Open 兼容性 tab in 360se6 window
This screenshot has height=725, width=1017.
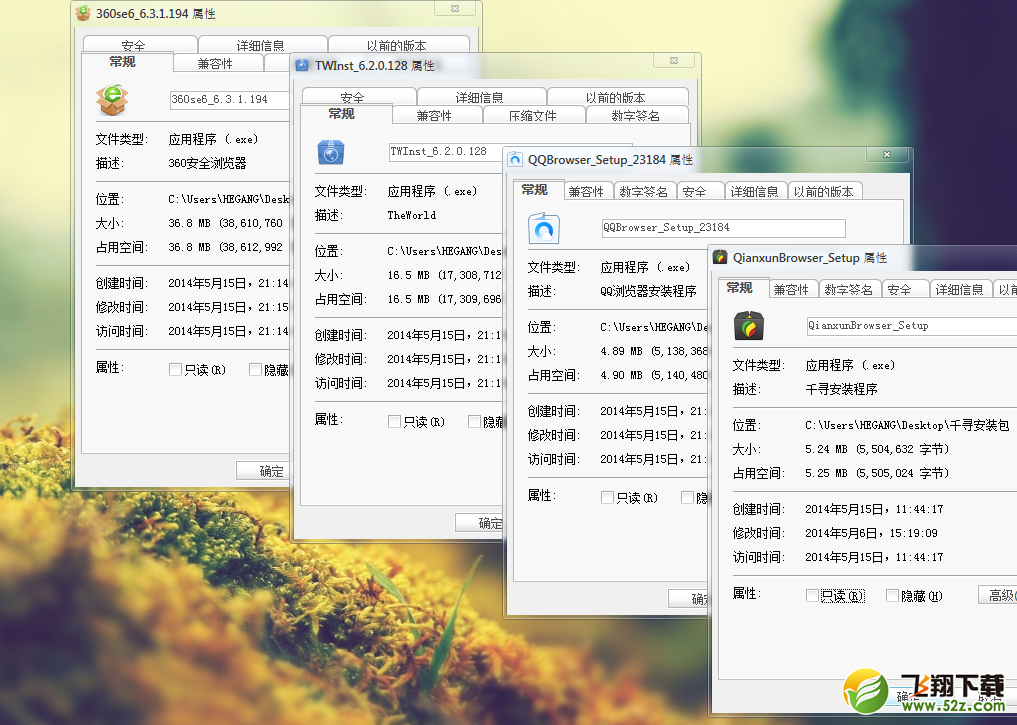coord(218,63)
